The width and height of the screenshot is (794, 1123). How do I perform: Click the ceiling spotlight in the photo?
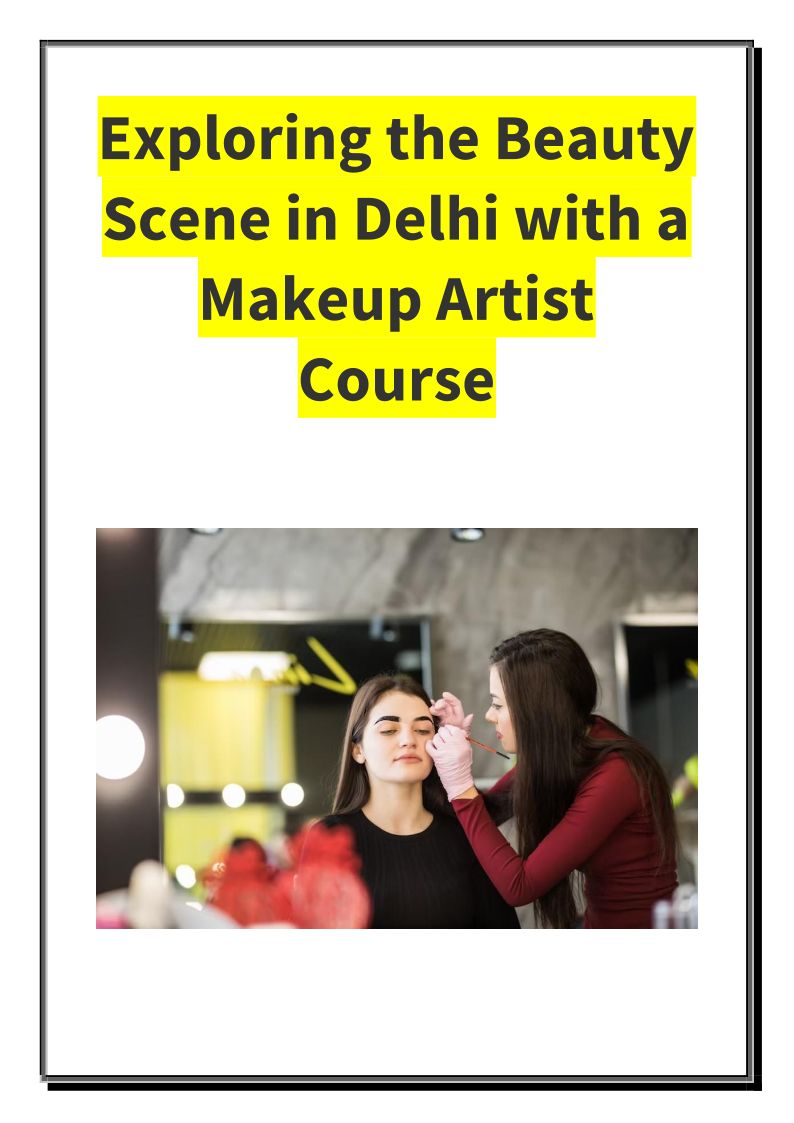[468, 534]
